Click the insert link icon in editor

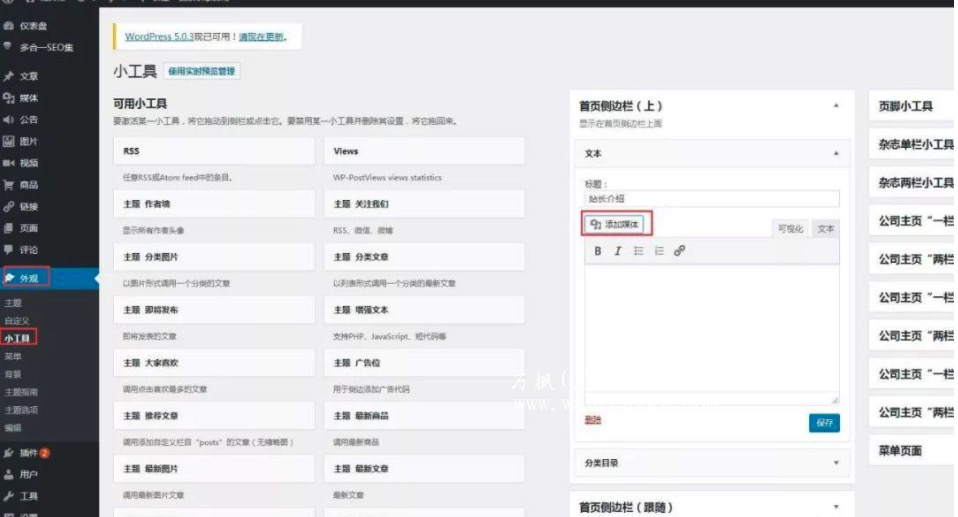point(680,251)
